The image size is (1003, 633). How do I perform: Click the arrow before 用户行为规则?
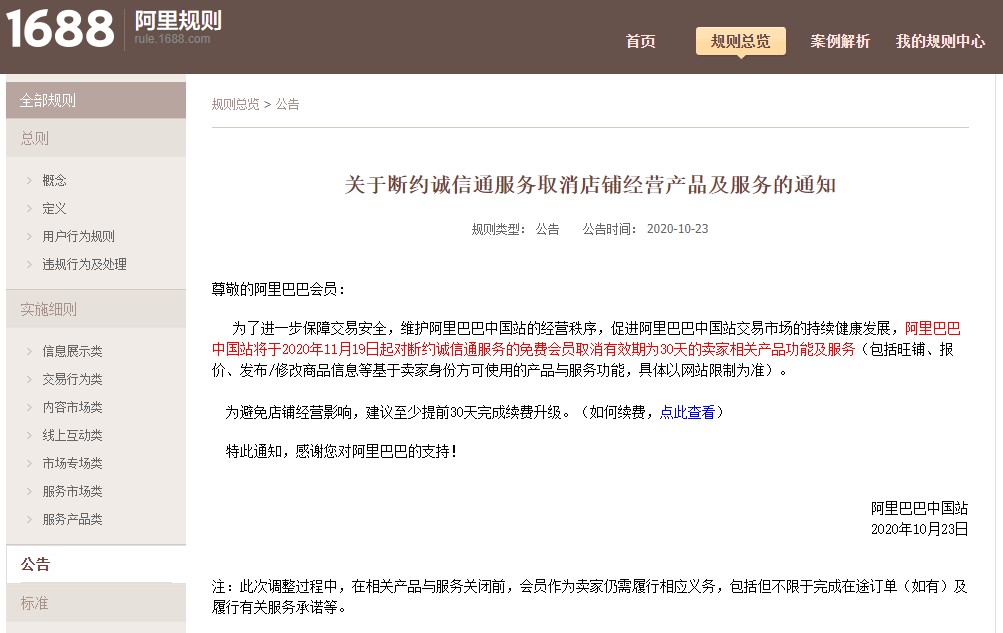click(29, 237)
